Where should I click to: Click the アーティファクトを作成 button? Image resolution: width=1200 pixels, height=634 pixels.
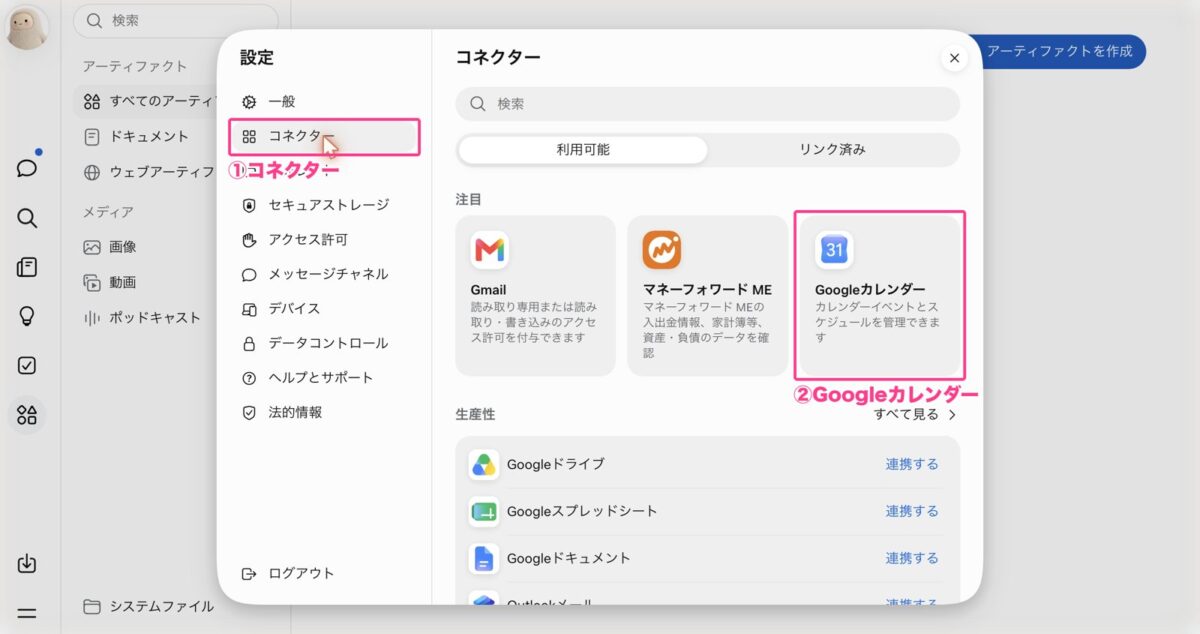tap(1060, 52)
